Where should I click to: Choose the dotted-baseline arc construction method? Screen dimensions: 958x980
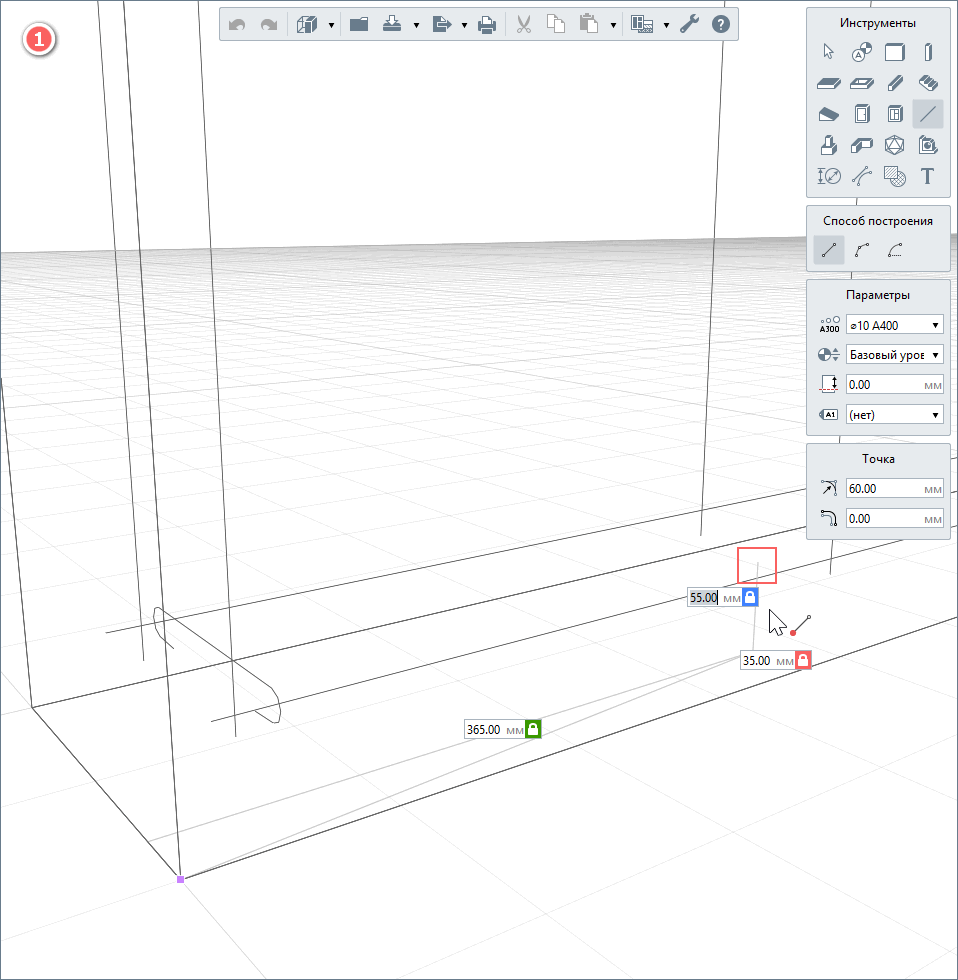click(x=896, y=251)
